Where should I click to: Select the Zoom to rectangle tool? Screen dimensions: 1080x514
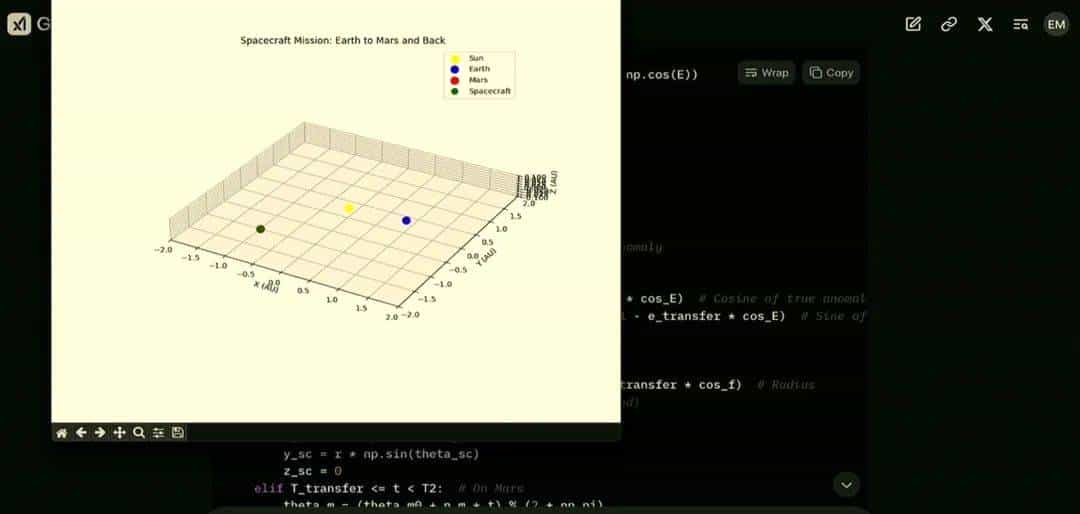[138, 433]
